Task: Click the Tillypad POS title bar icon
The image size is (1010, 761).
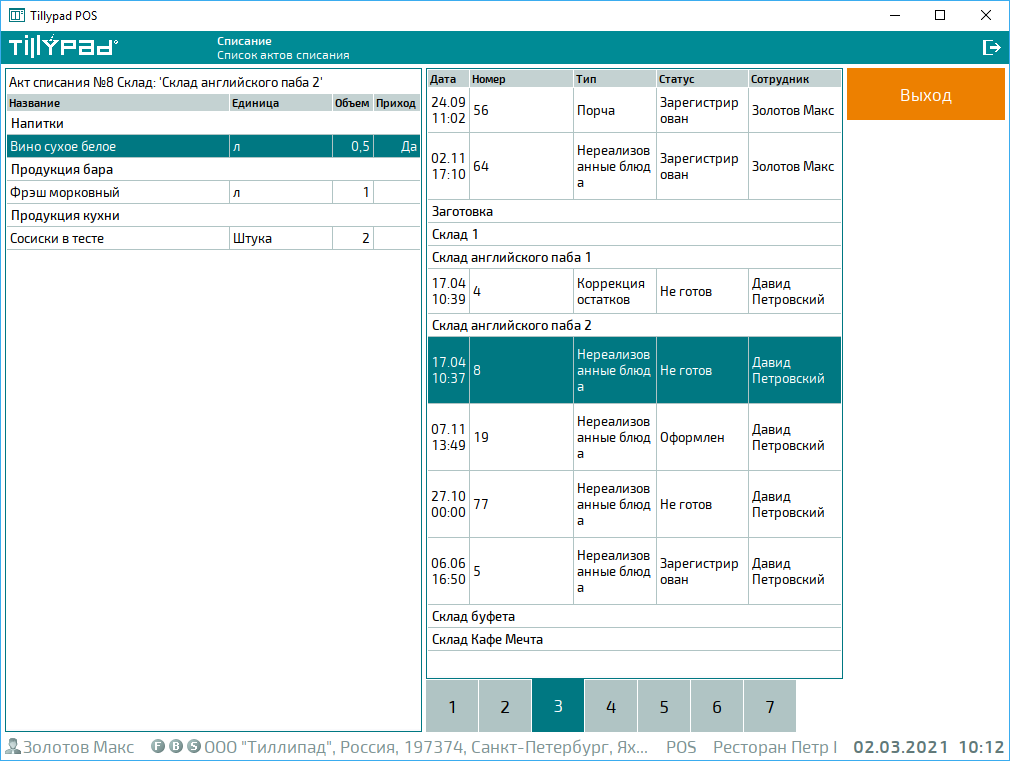Action: click(16, 16)
